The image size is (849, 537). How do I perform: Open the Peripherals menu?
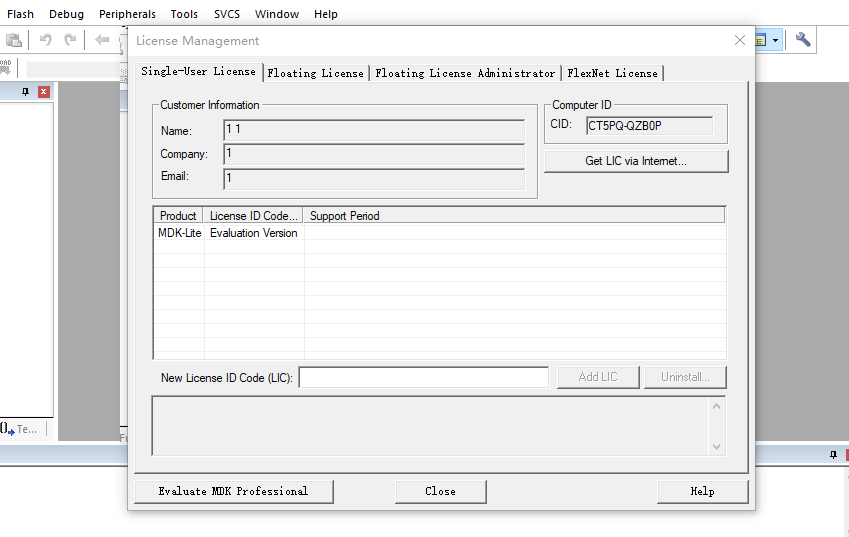(127, 14)
